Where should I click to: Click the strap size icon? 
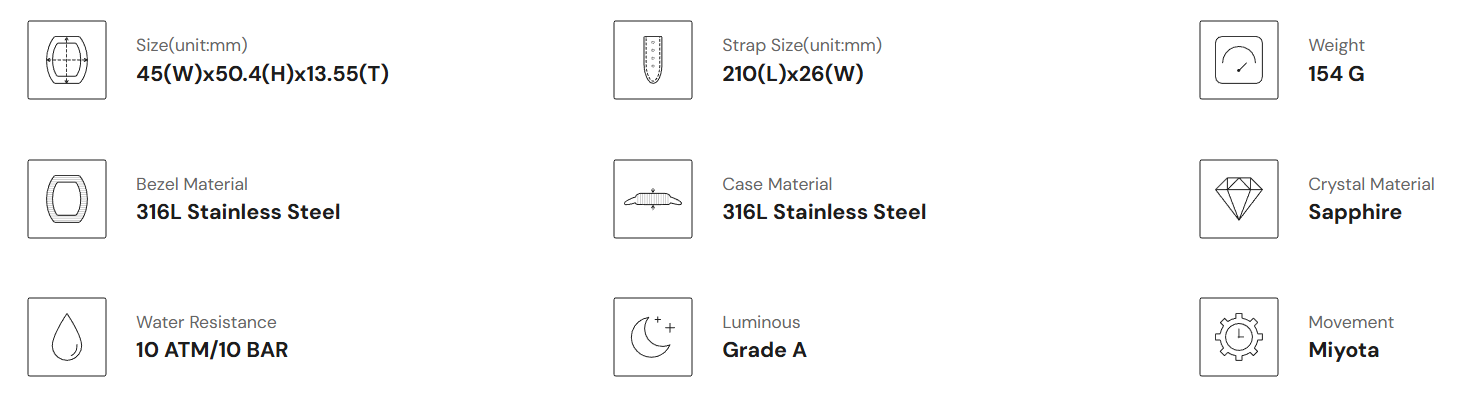[x=652, y=60]
